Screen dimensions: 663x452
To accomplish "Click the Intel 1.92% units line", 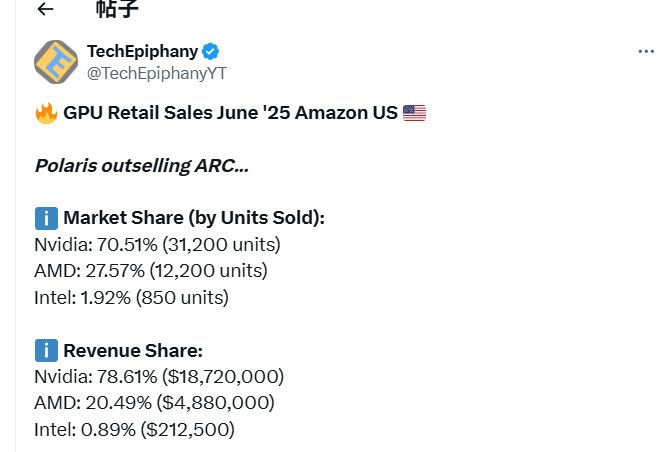I will coord(131,297).
